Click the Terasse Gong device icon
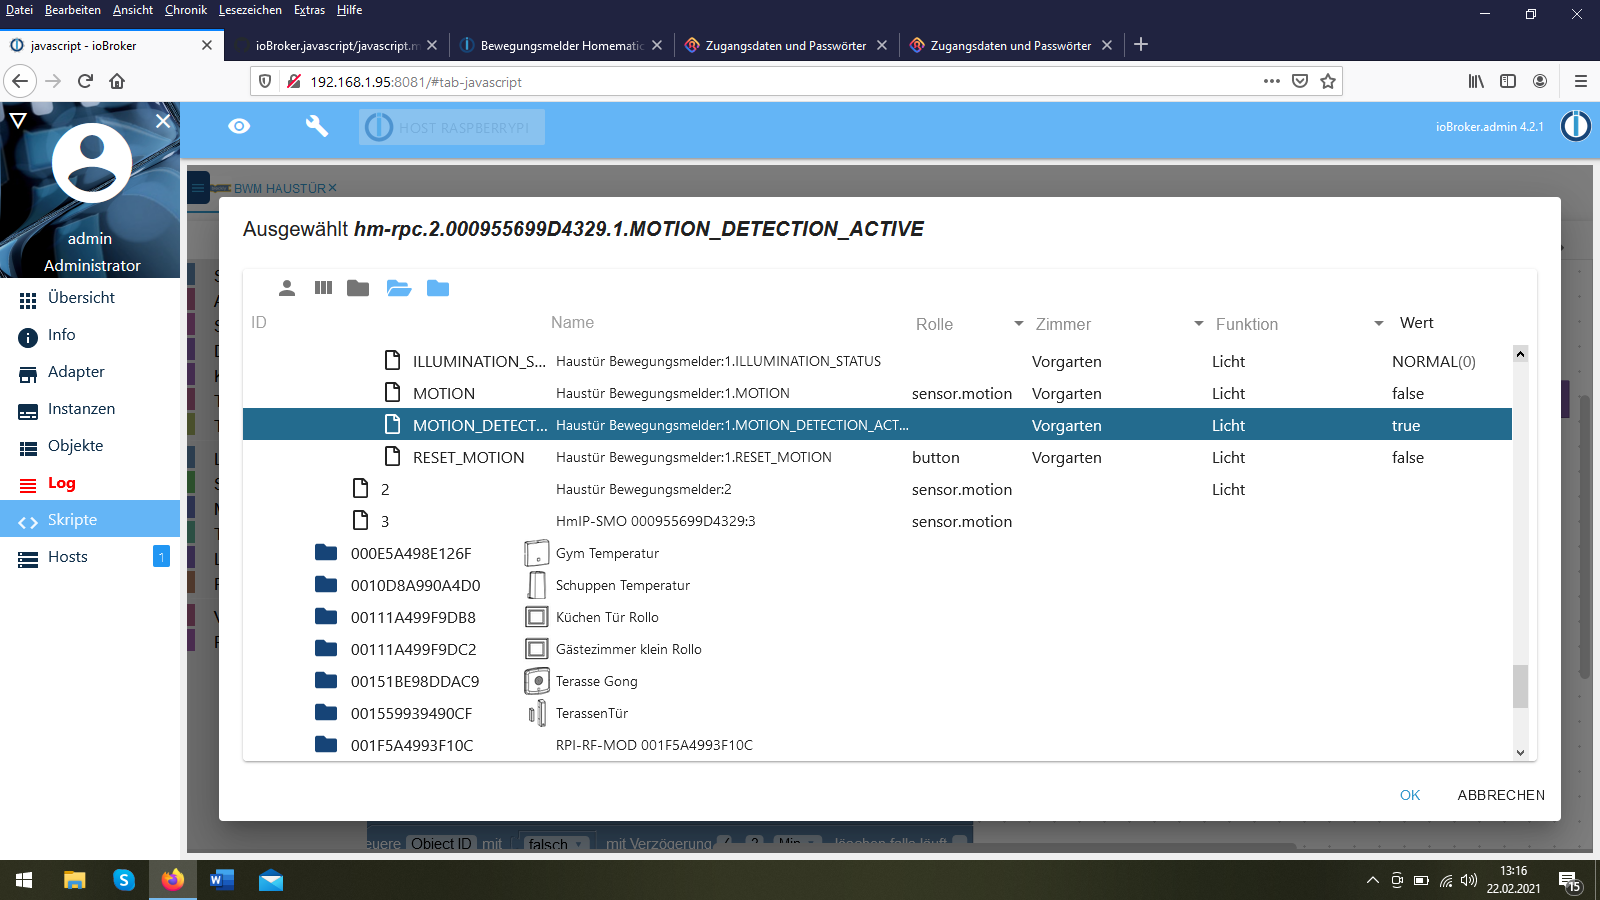1600x900 pixels. 537,681
